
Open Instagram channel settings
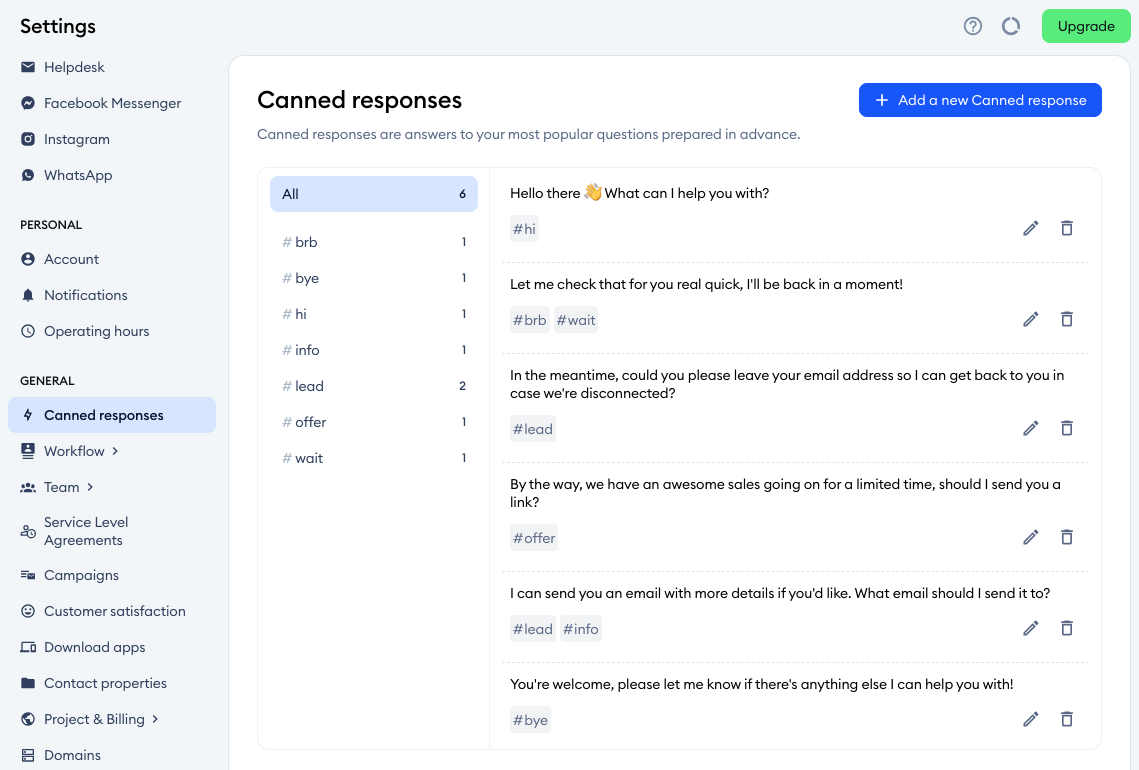tap(77, 139)
